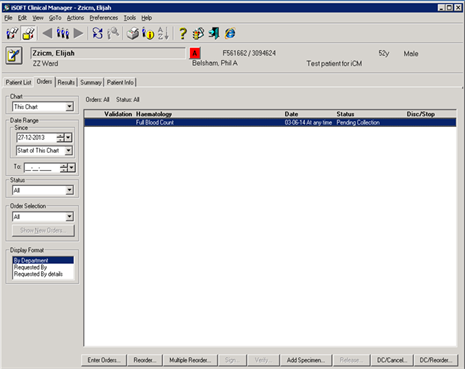Click the red alert A indicator
465x369 pixels.
(195, 53)
